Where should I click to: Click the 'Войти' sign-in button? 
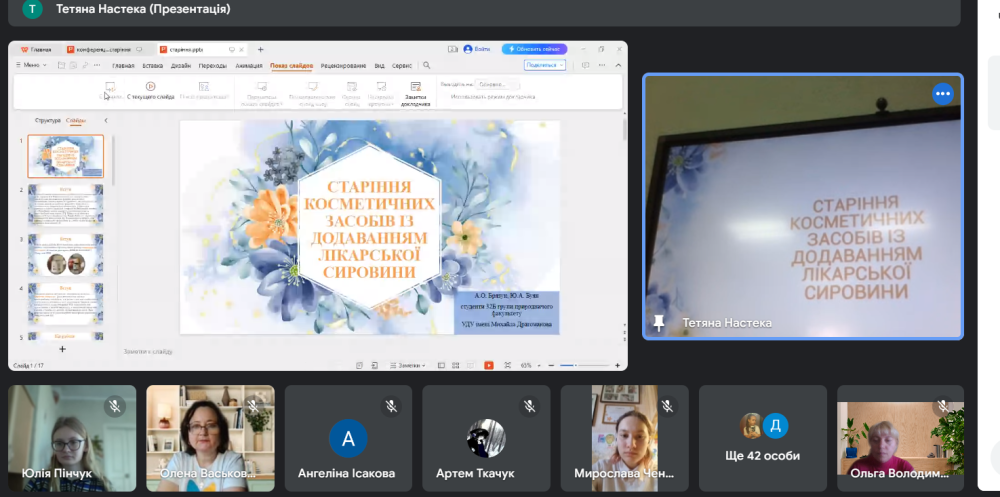(476, 49)
